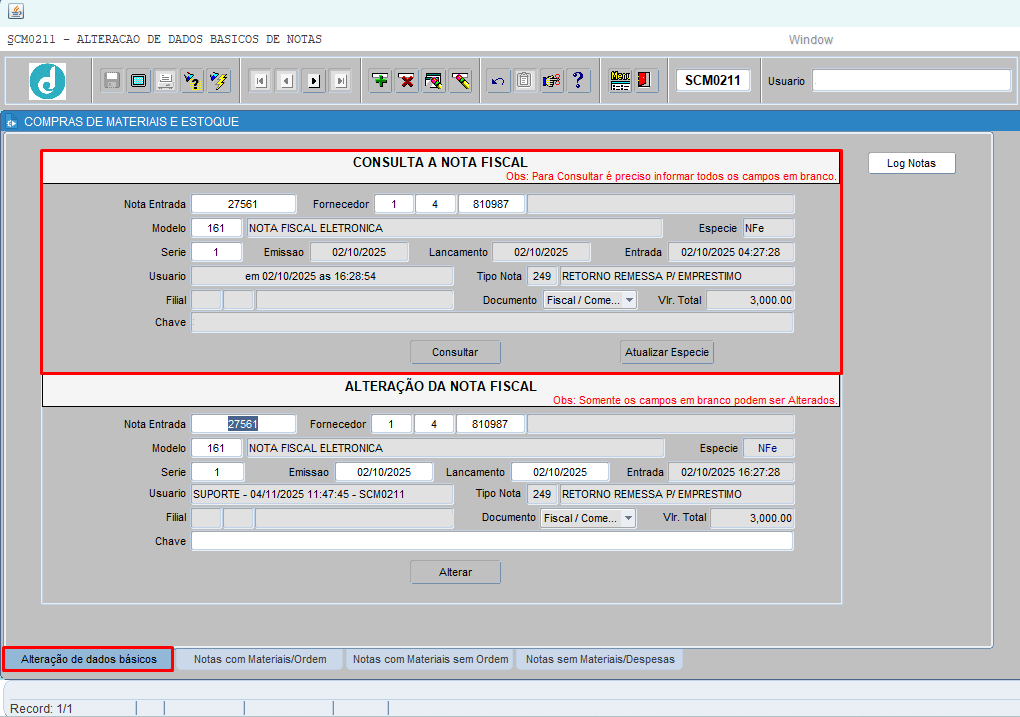
Task: Click the Menu toolbar icon
Action: point(620,81)
